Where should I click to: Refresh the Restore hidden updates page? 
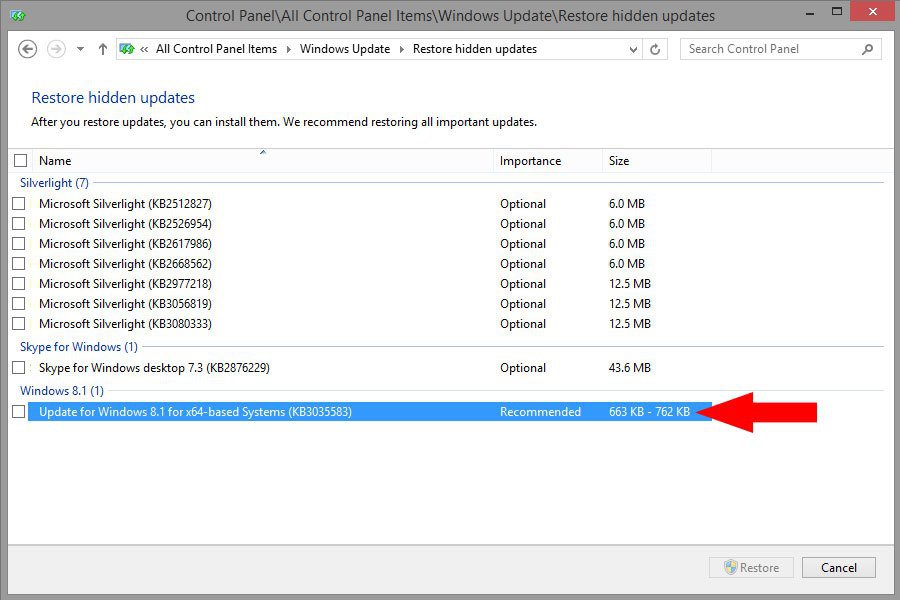pyautogui.click(x=655, y=49)
